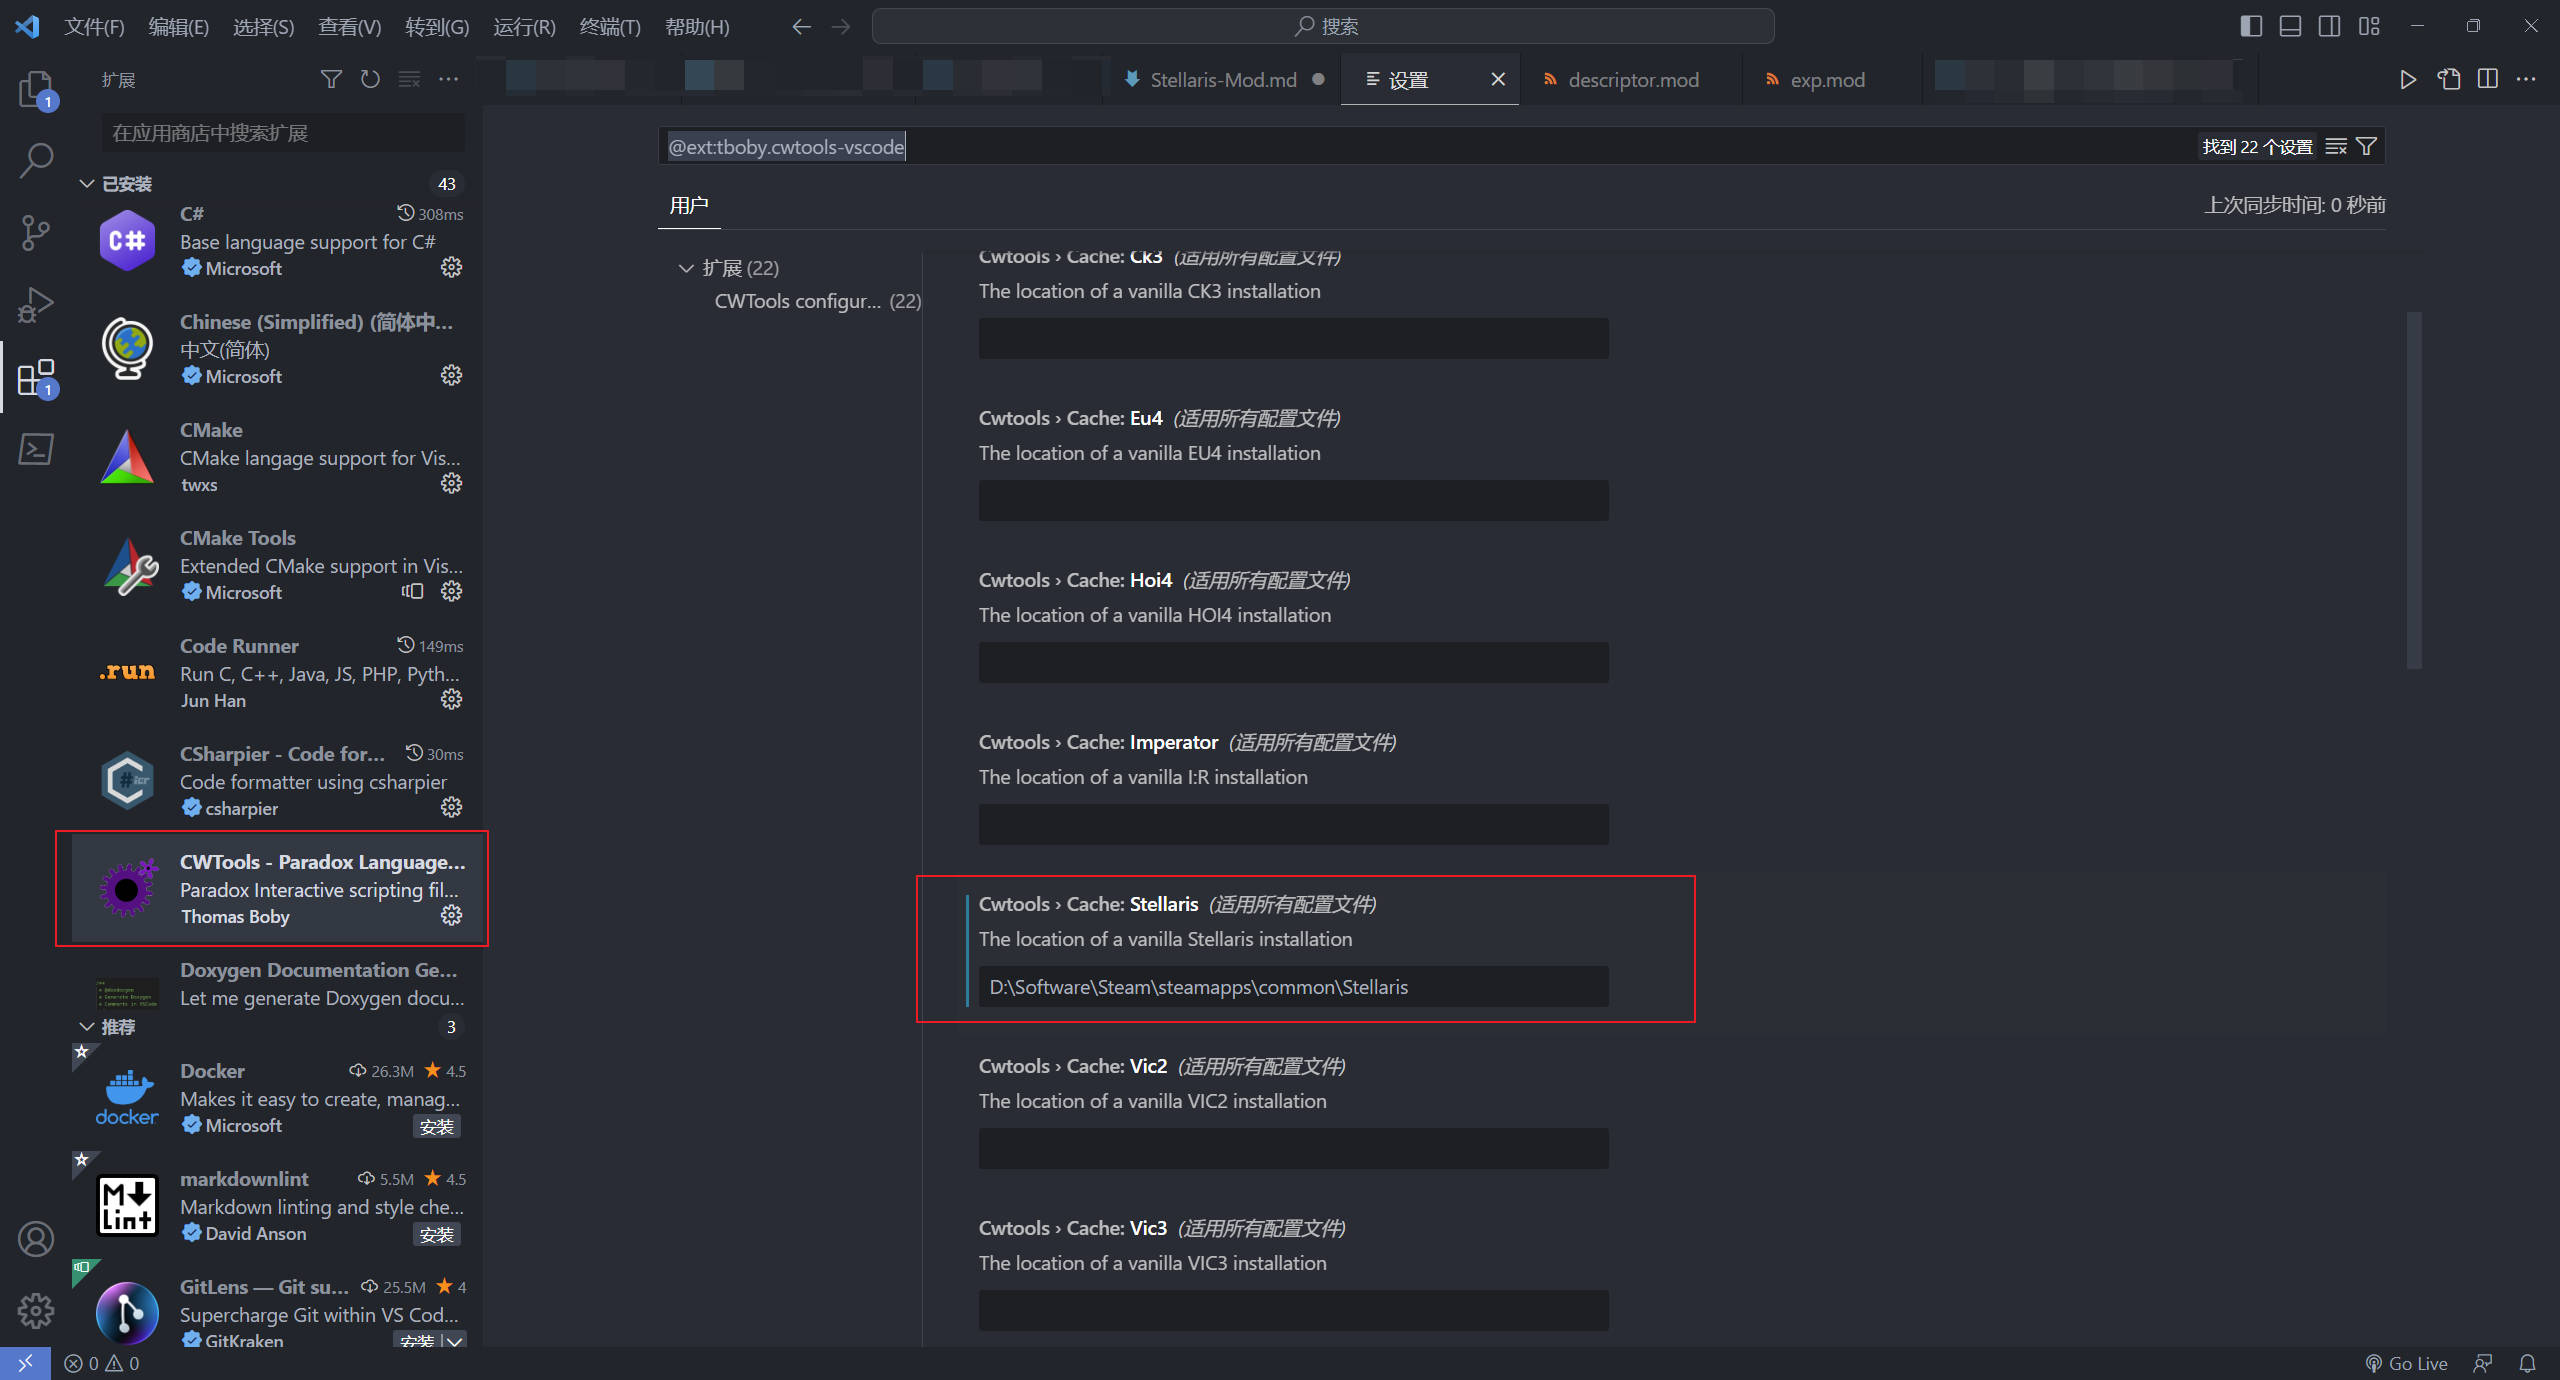2560x1380 pixels.
Task: Open the terminal panel icon in activity bar
Action: pyautogui.click(x=36, y=449)
